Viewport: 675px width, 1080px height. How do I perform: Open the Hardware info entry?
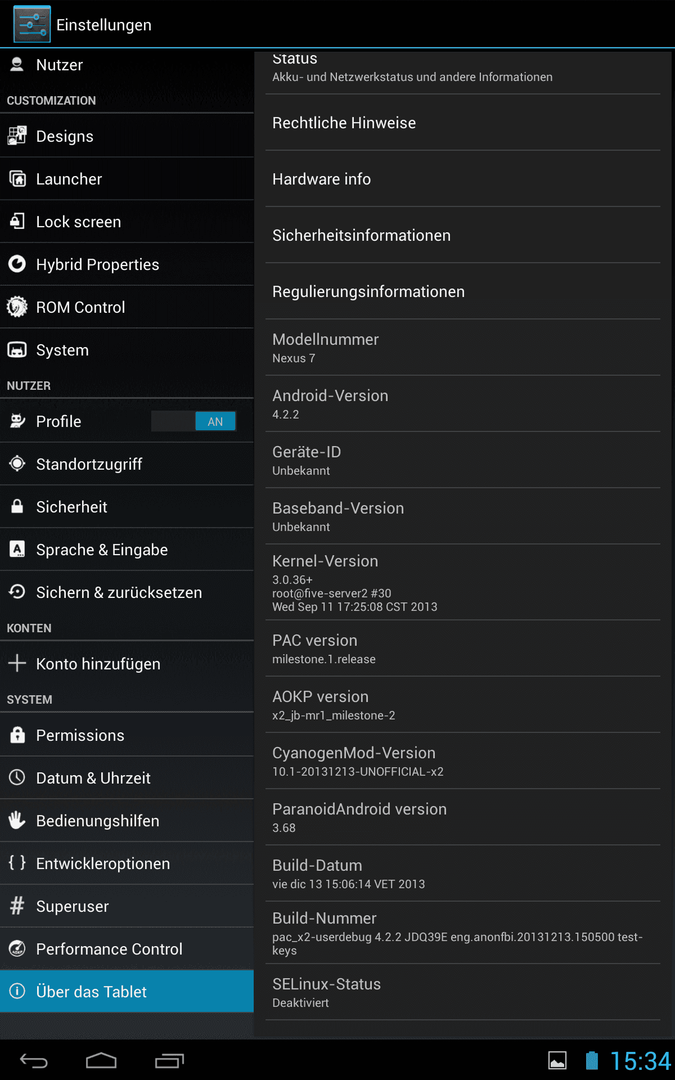pyautogui.click(x=463, y=179)
